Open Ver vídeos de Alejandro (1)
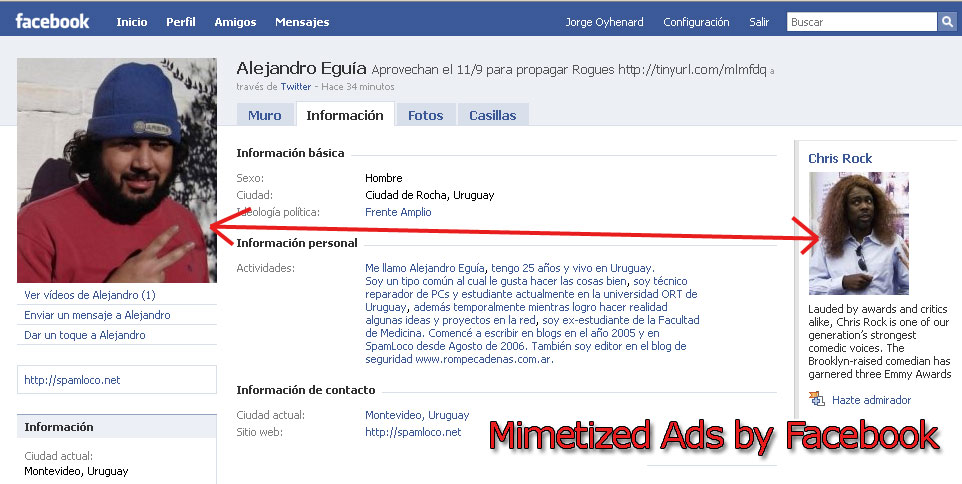962x484 pixels. click(90, 295)
